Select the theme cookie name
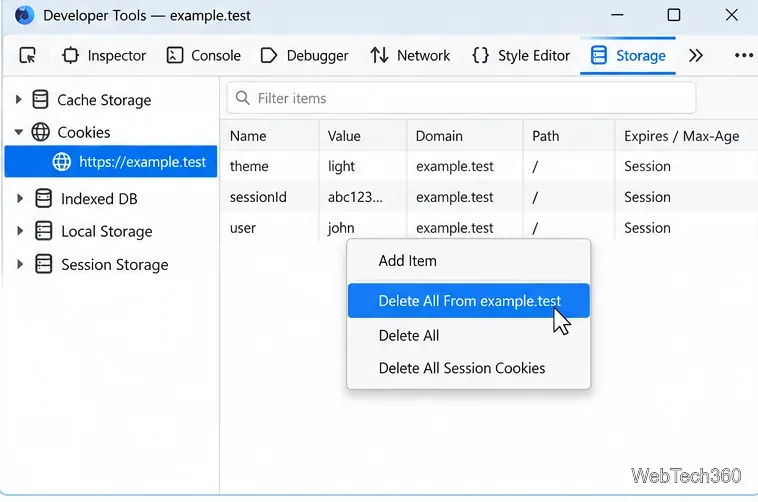758x502 pixels. [249, 166]
